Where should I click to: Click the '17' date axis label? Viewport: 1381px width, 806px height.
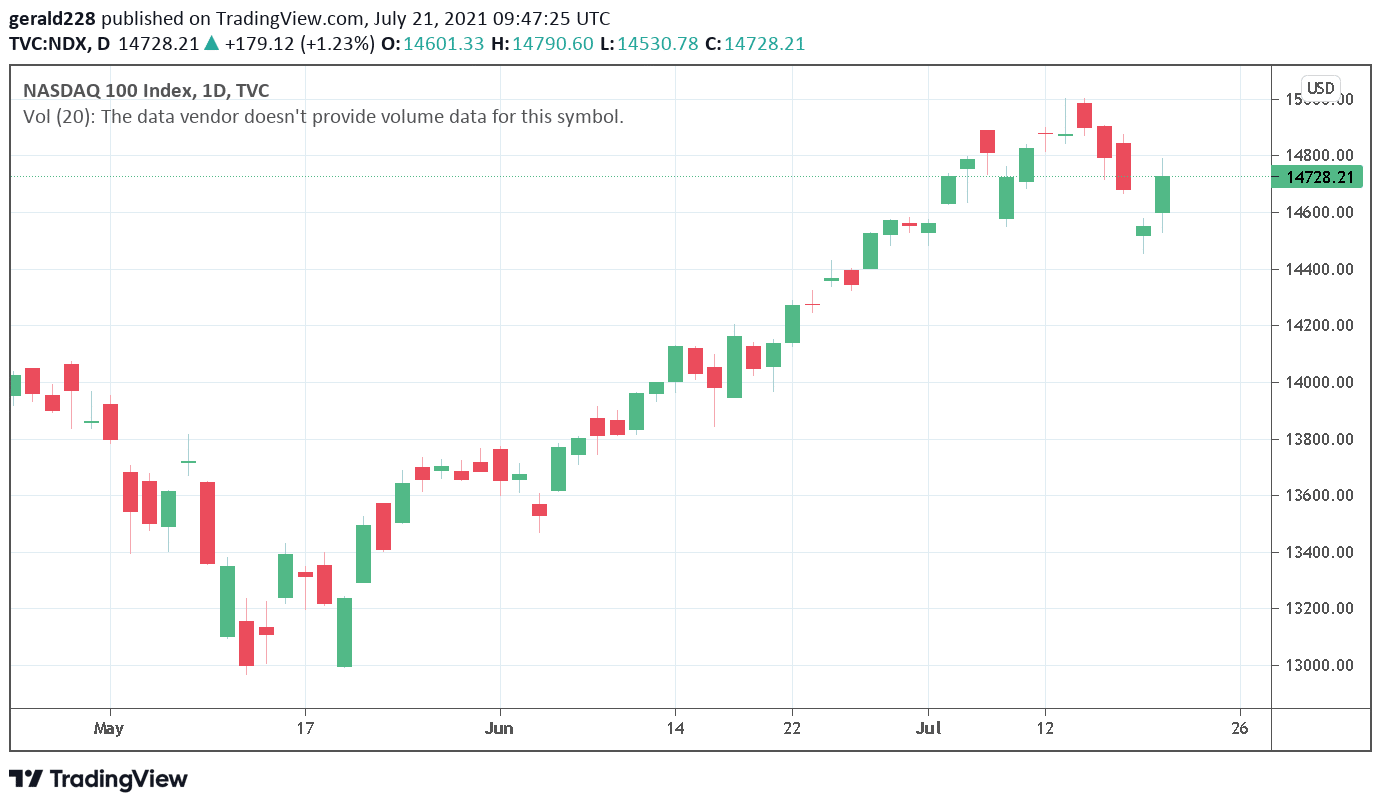pos(305,728)
